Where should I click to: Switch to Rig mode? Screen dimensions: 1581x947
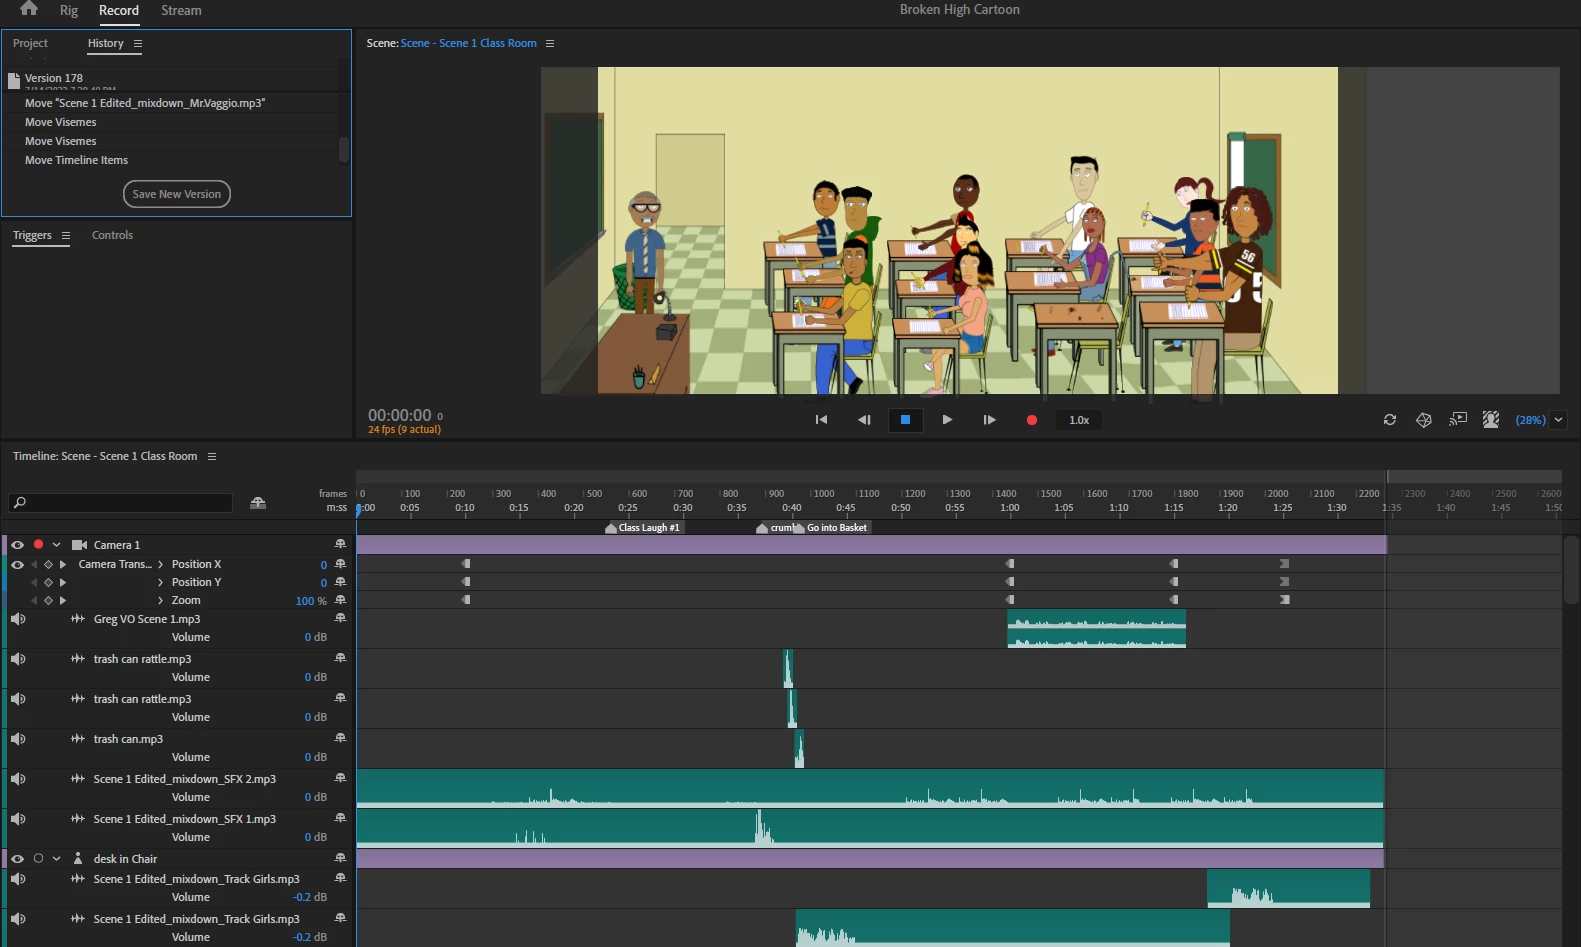coord(69,10)
